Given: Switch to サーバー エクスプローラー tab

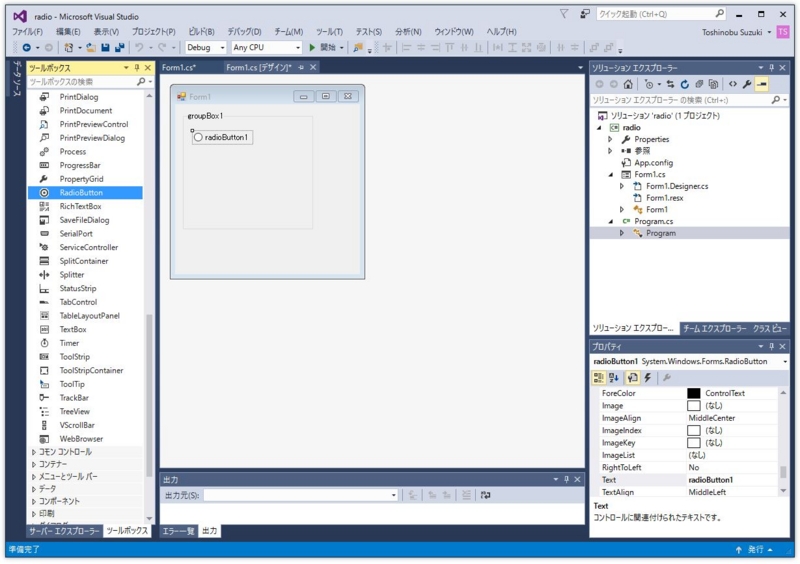Looking at the screenshot, I should [x=64, y=531].
